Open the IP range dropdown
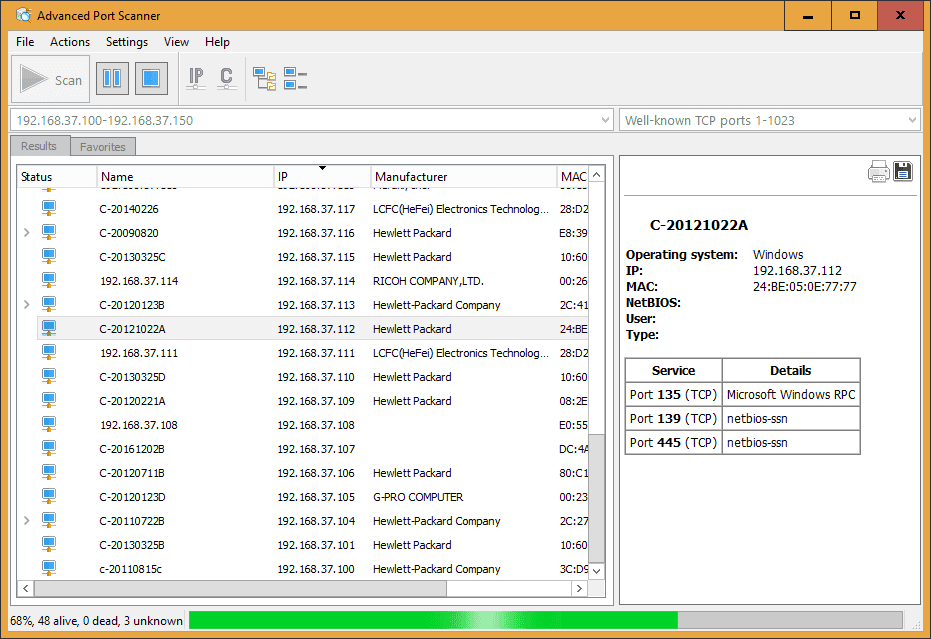Image resolution: width=931 pixels, height=639 pixels. pos(604,121)
